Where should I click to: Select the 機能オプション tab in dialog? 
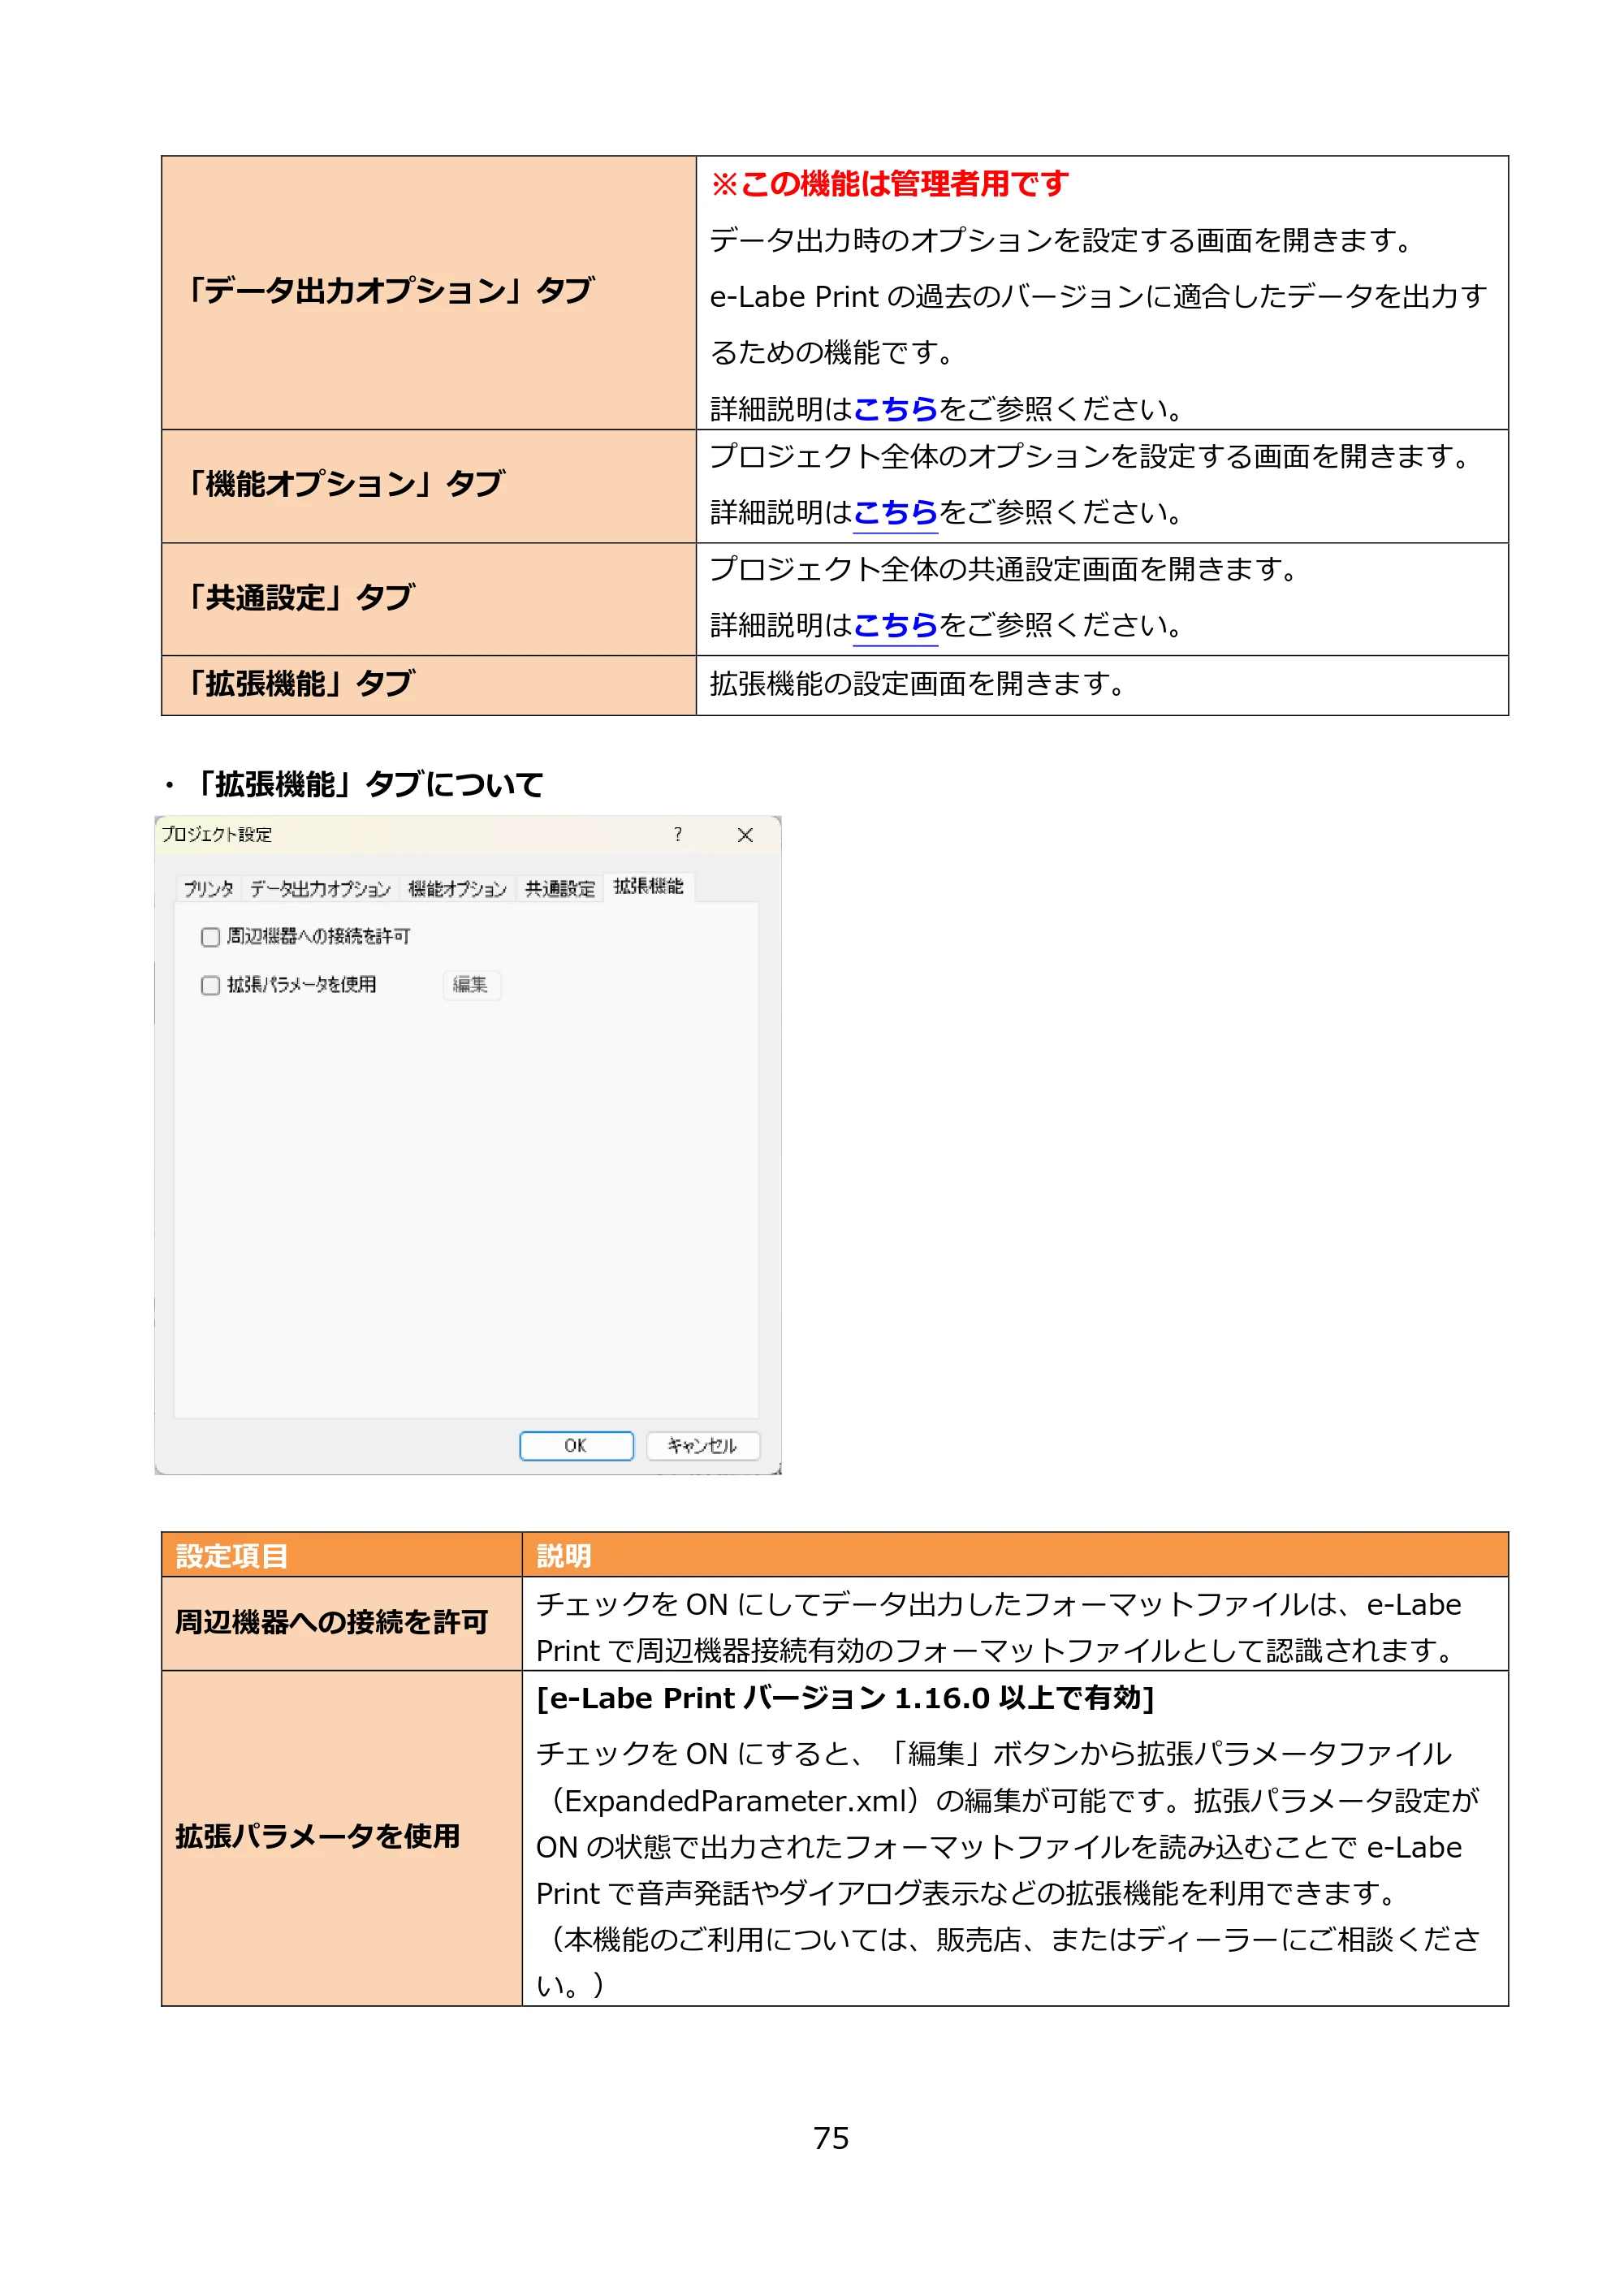tap(457, 889)
